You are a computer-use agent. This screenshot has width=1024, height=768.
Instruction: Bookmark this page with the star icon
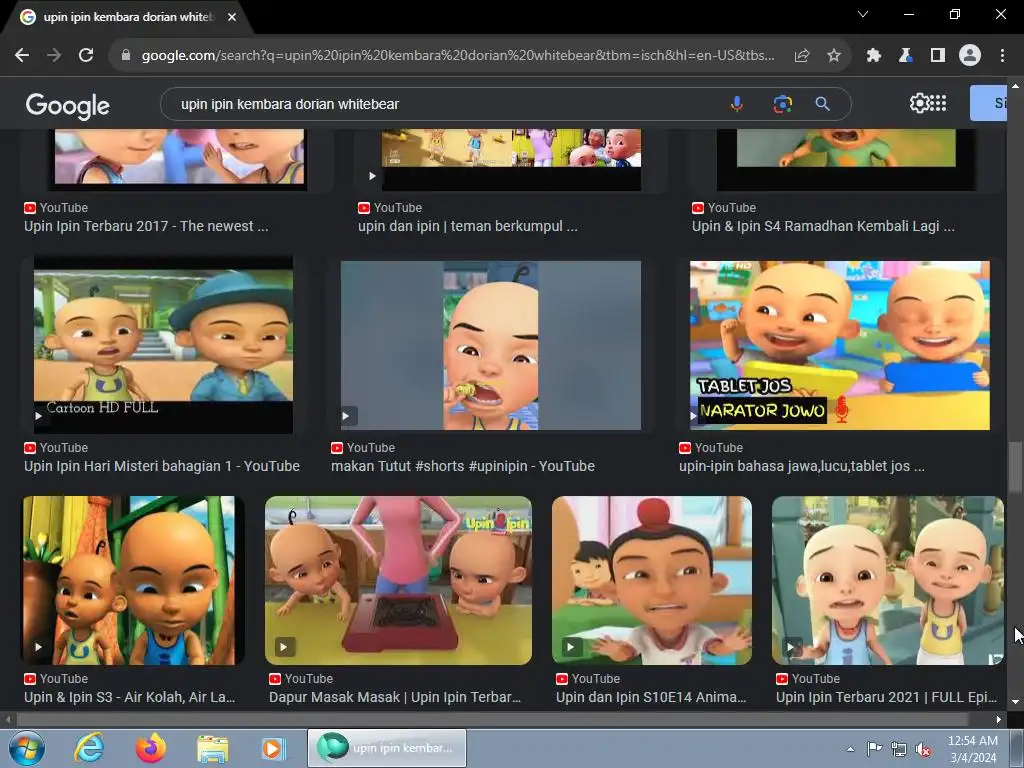tap(834, 56)
